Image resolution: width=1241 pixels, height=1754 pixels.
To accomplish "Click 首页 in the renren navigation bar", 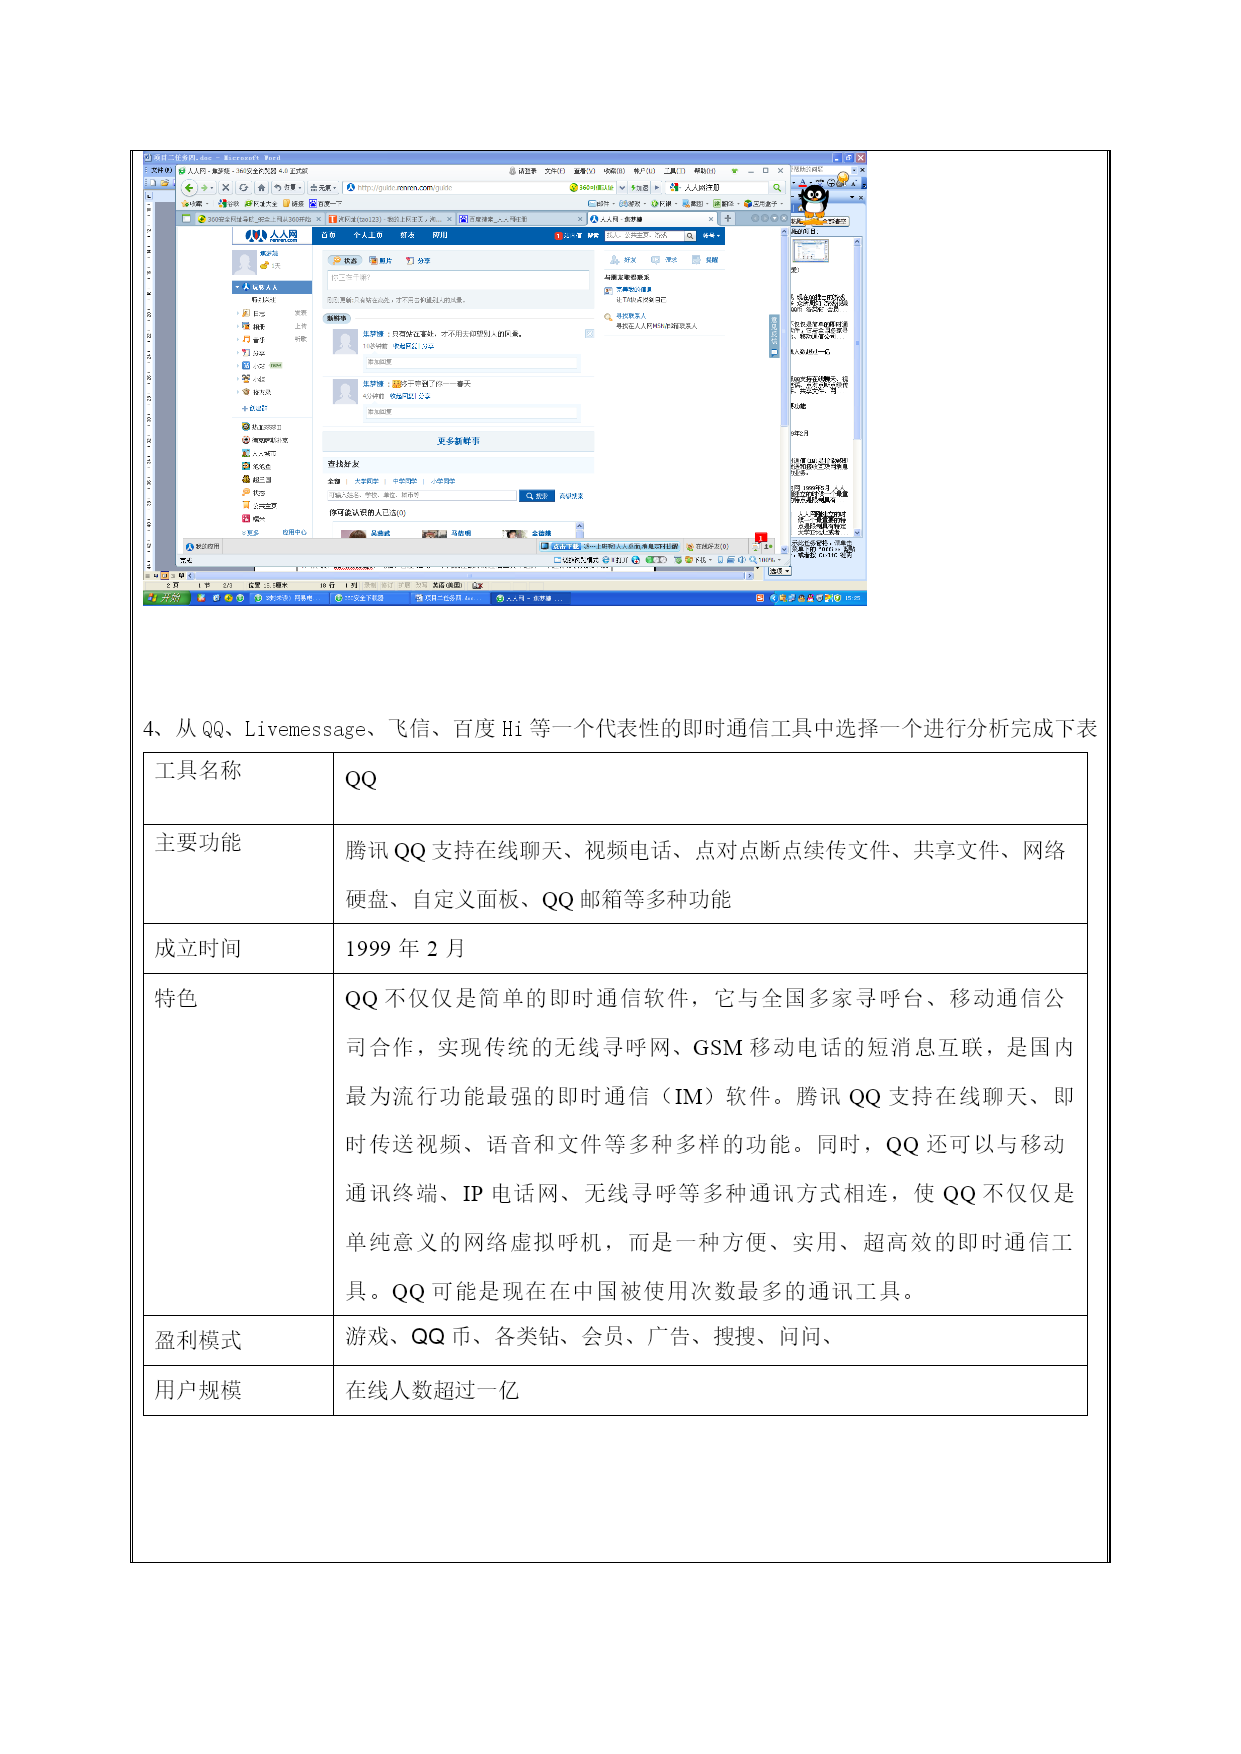I will pyautogui.click(x=328, y=236).
